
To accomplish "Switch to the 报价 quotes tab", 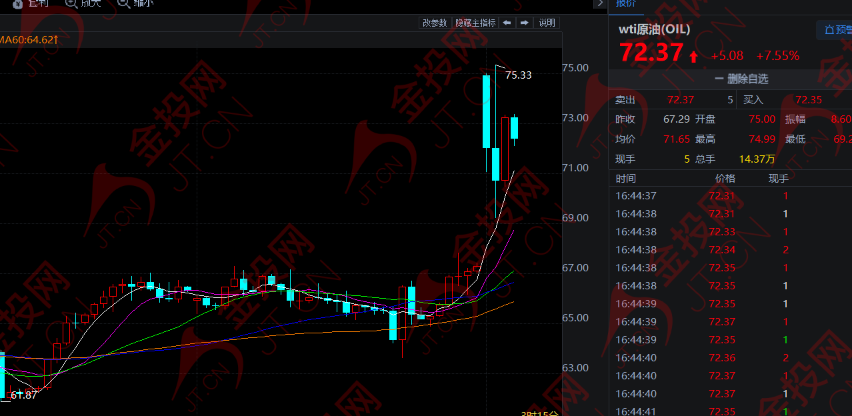I will 626,4.
